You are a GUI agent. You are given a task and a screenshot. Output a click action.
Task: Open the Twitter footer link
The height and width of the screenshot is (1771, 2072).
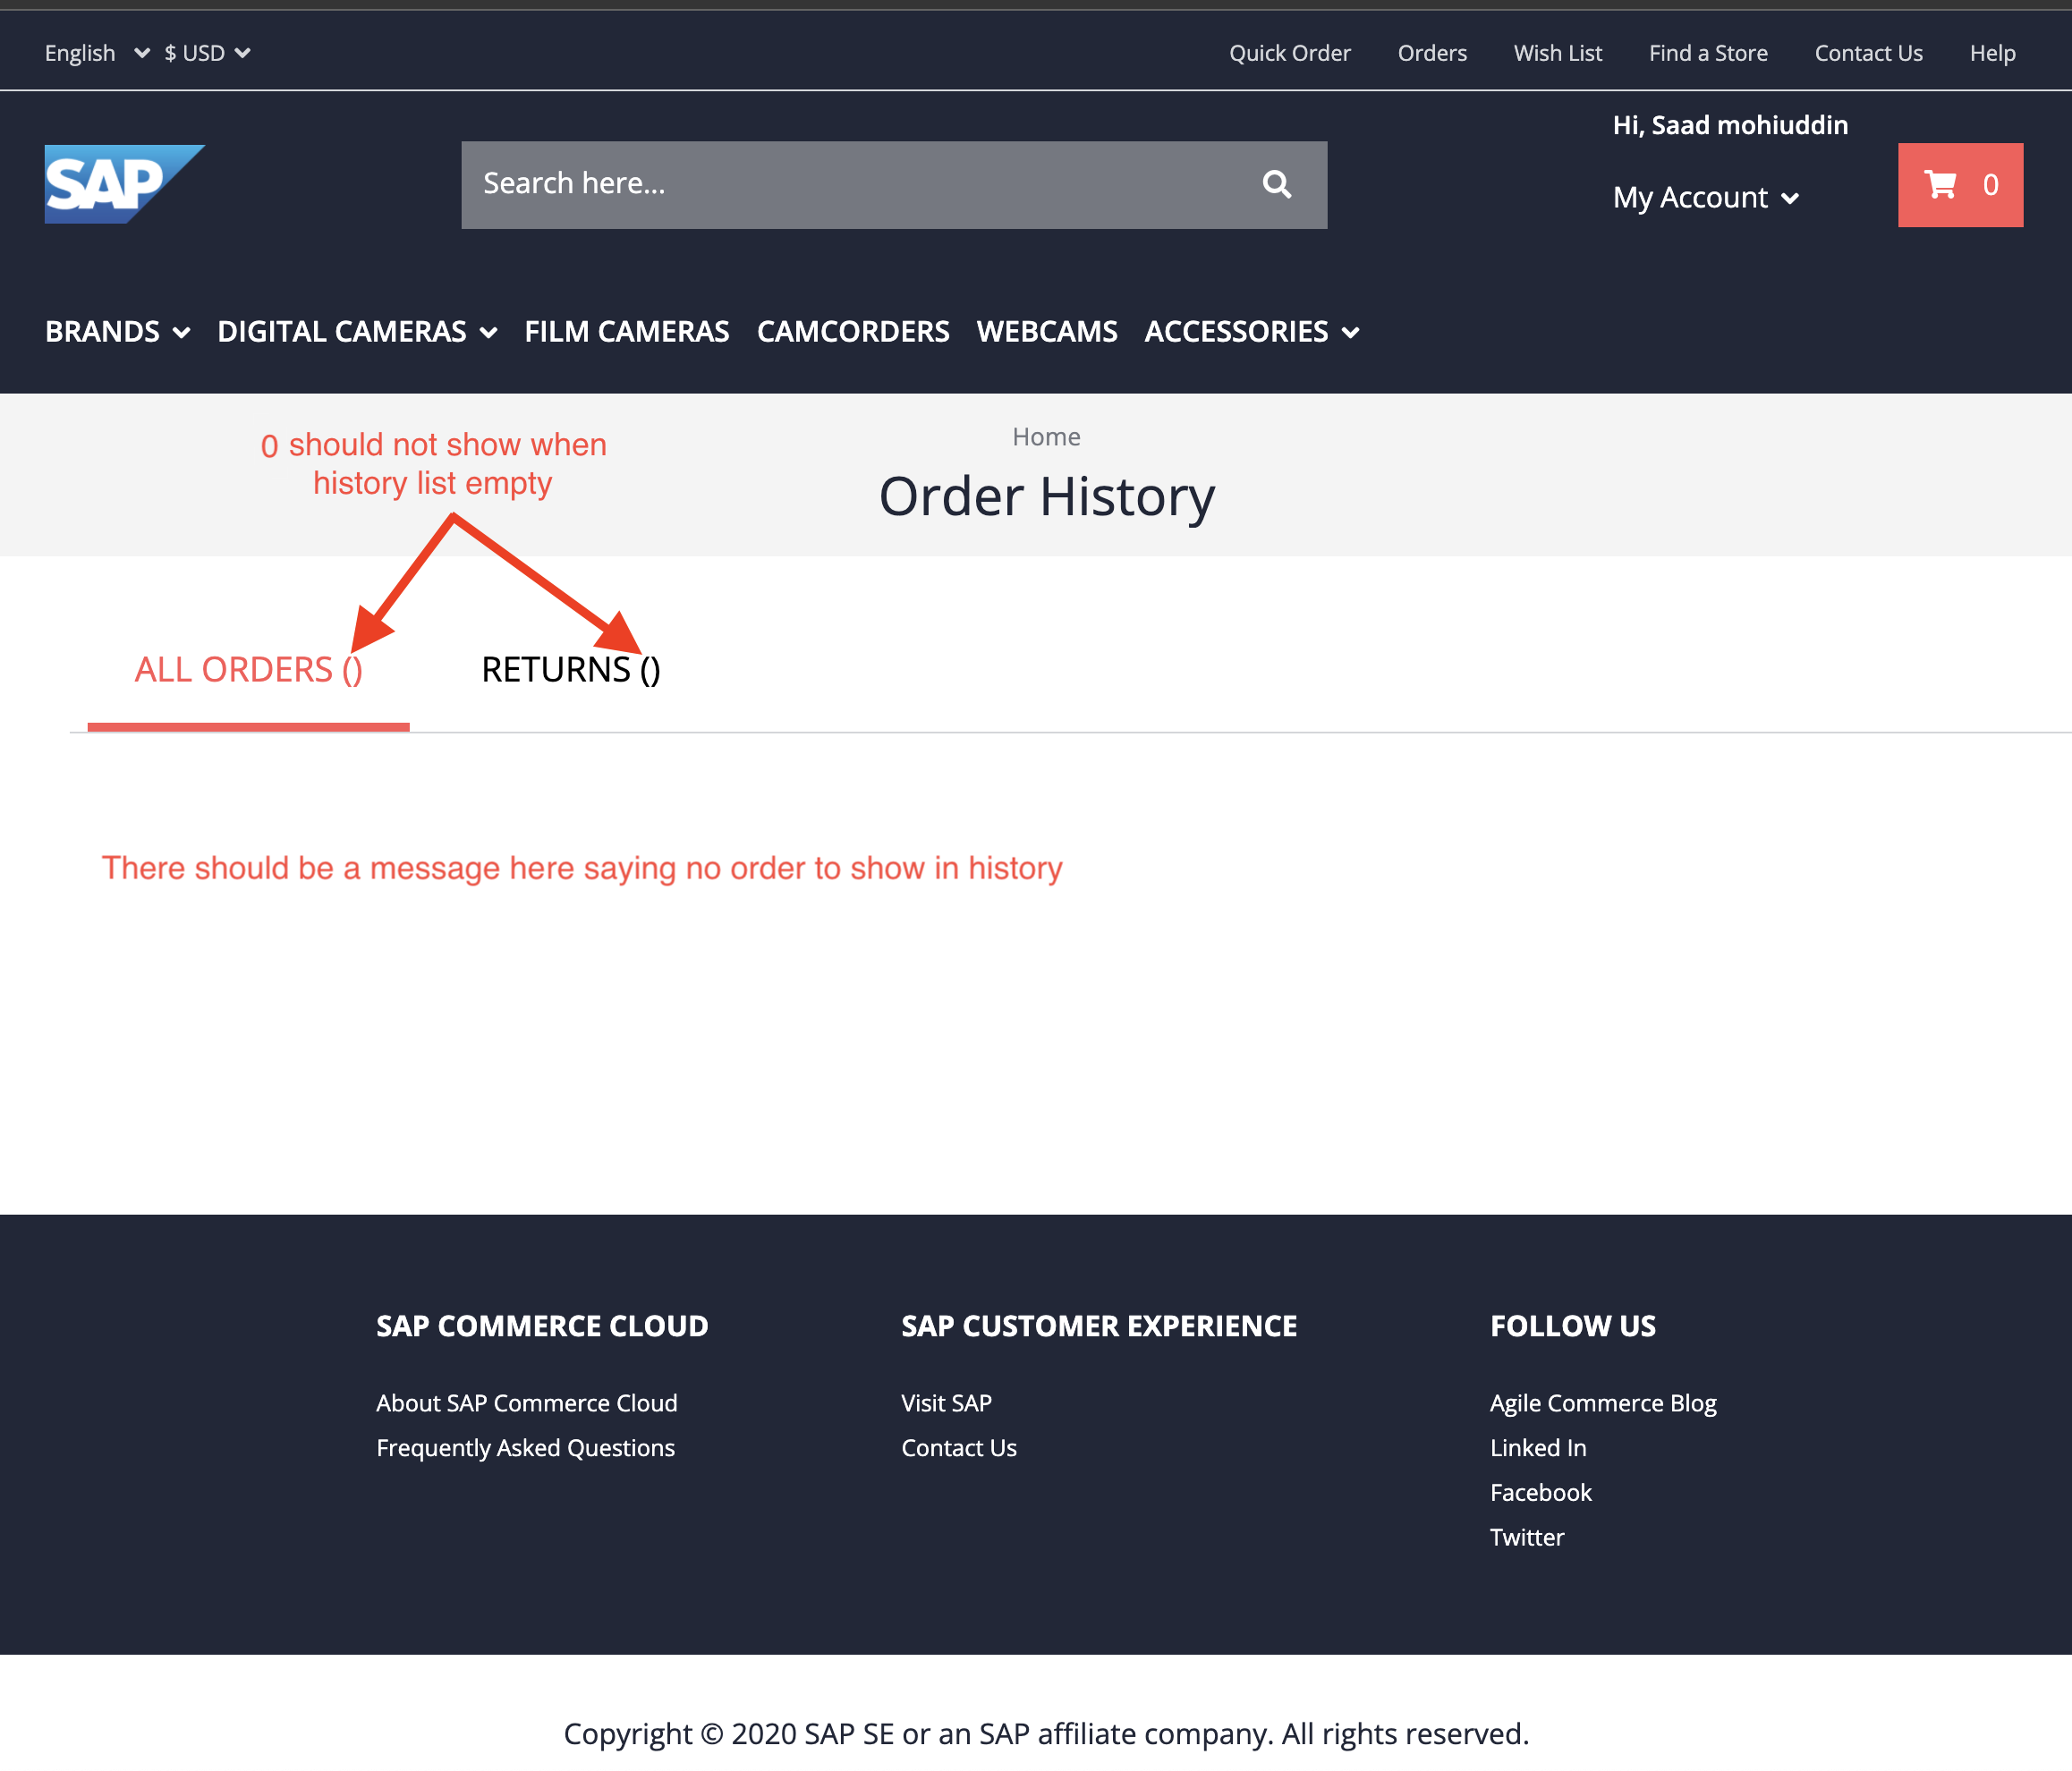point(1527,1537)
